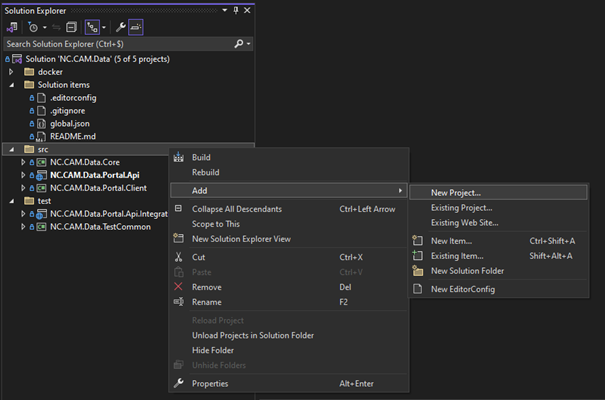Click Existing Item in the submenu

[459, 256]
